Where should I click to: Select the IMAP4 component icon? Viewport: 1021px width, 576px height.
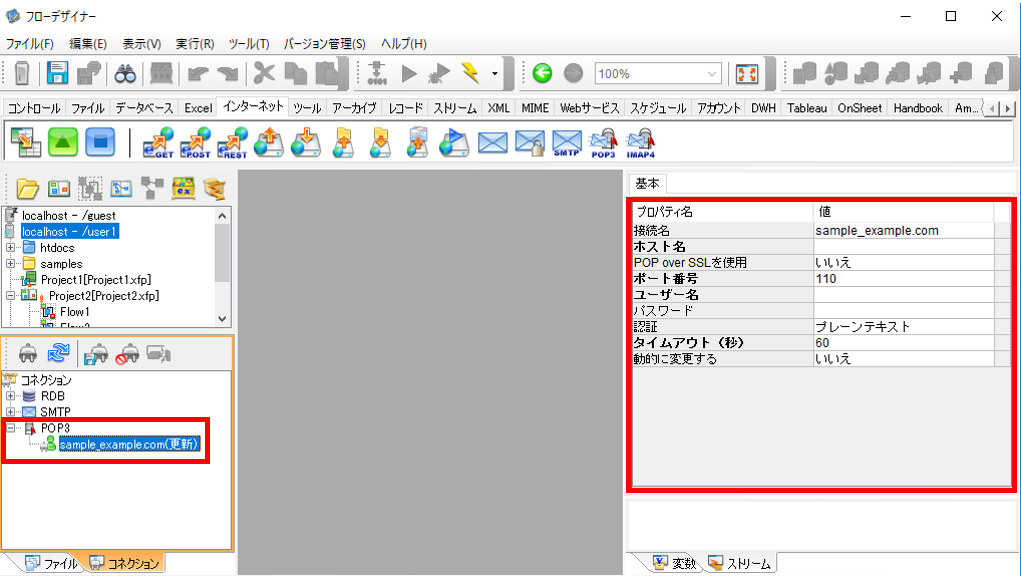pos(641,143)
